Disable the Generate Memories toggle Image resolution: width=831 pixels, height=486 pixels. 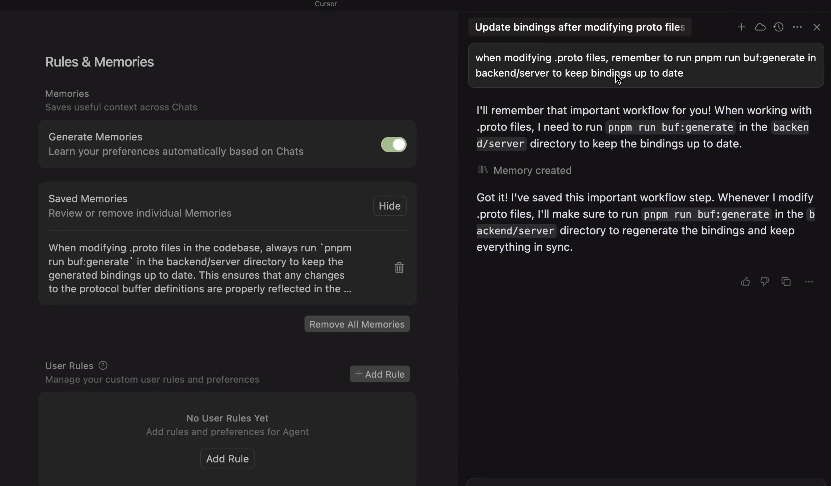point(394,144)
